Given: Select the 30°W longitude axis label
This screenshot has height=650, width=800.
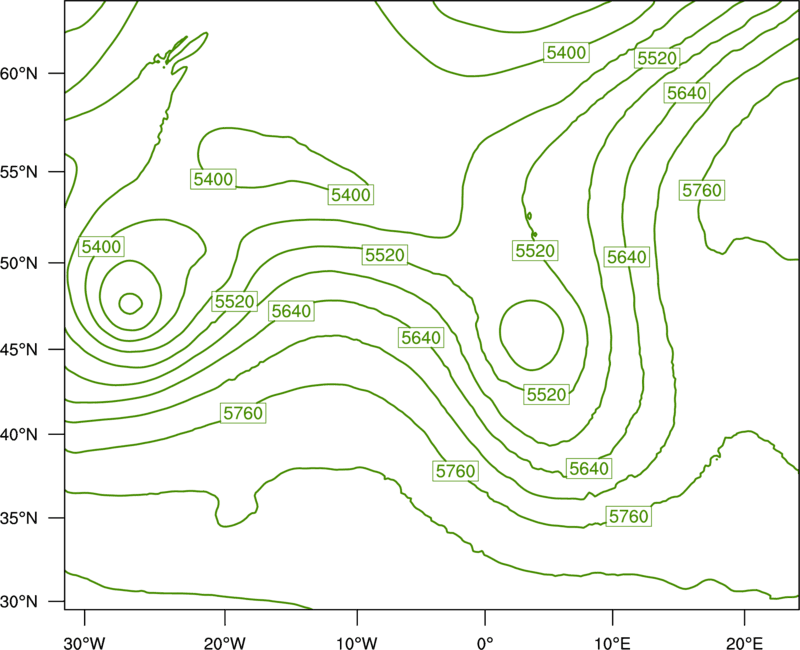Looking at the screenshot, I should coord(85,643).
